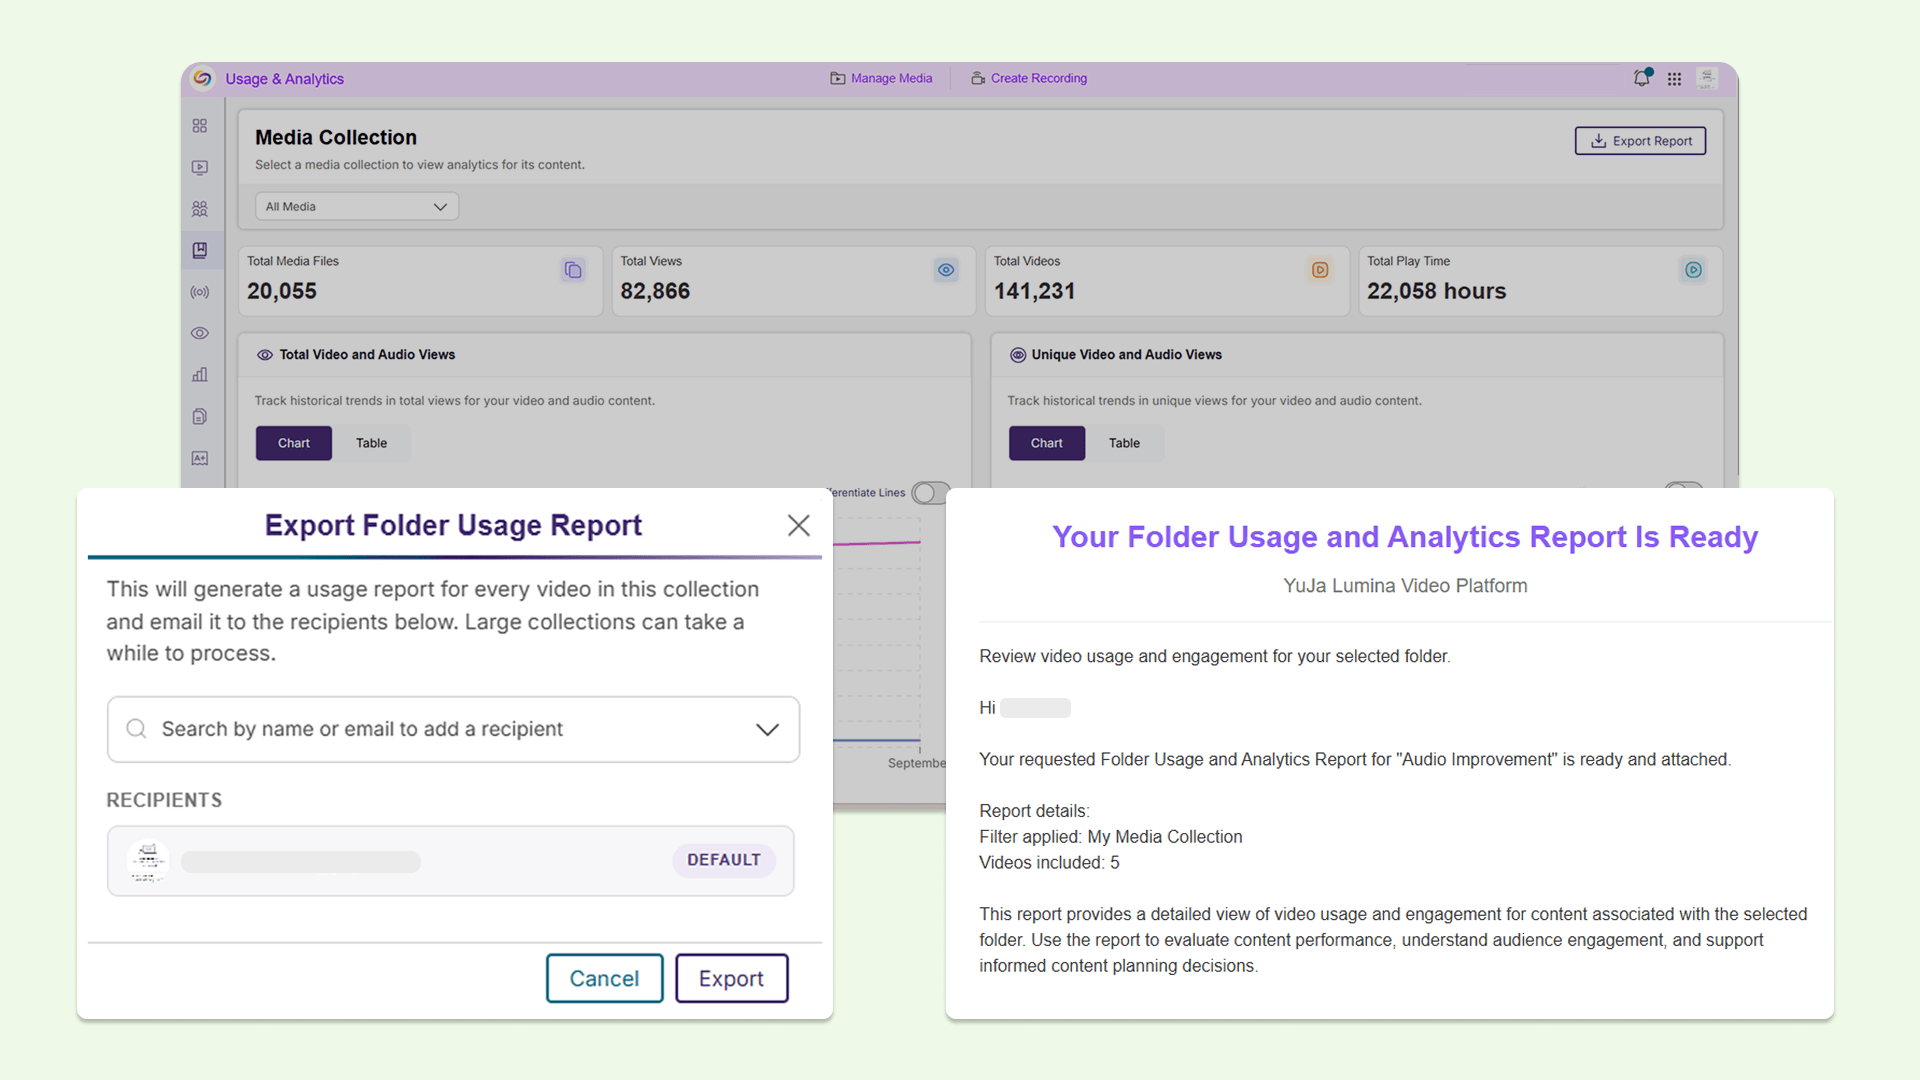The image size is (1920, 1080).
Task: Select Table tab under Unique Video and Audio Views
Action: [1124, 443]
